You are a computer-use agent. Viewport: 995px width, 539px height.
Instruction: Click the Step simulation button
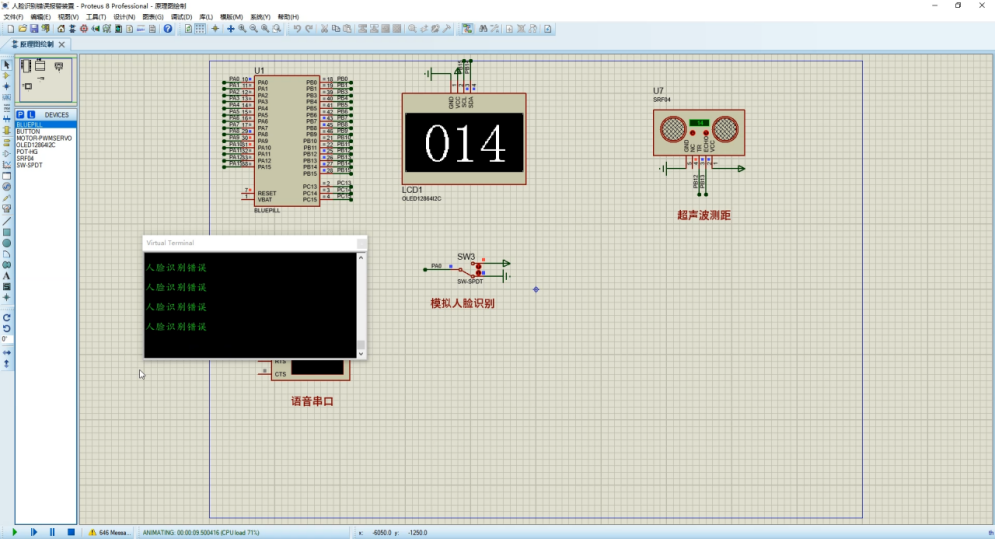click(x=34, y=532)
